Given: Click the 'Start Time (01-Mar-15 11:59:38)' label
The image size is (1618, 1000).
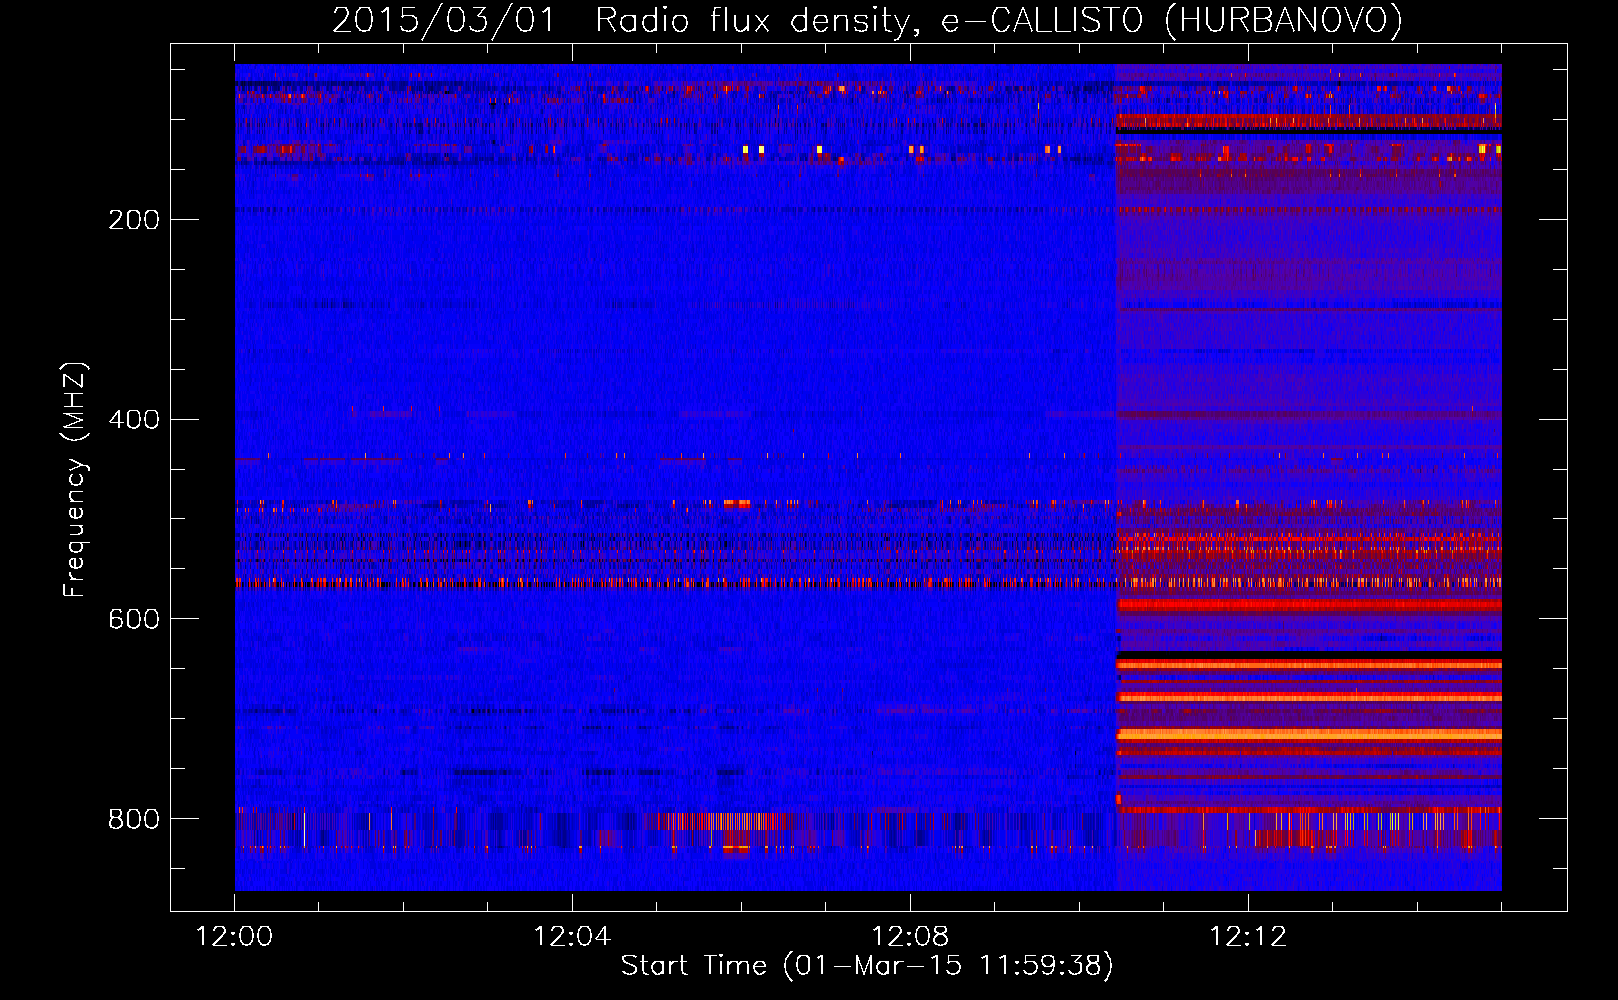Looking at the screenshot, I should [867, 965].
